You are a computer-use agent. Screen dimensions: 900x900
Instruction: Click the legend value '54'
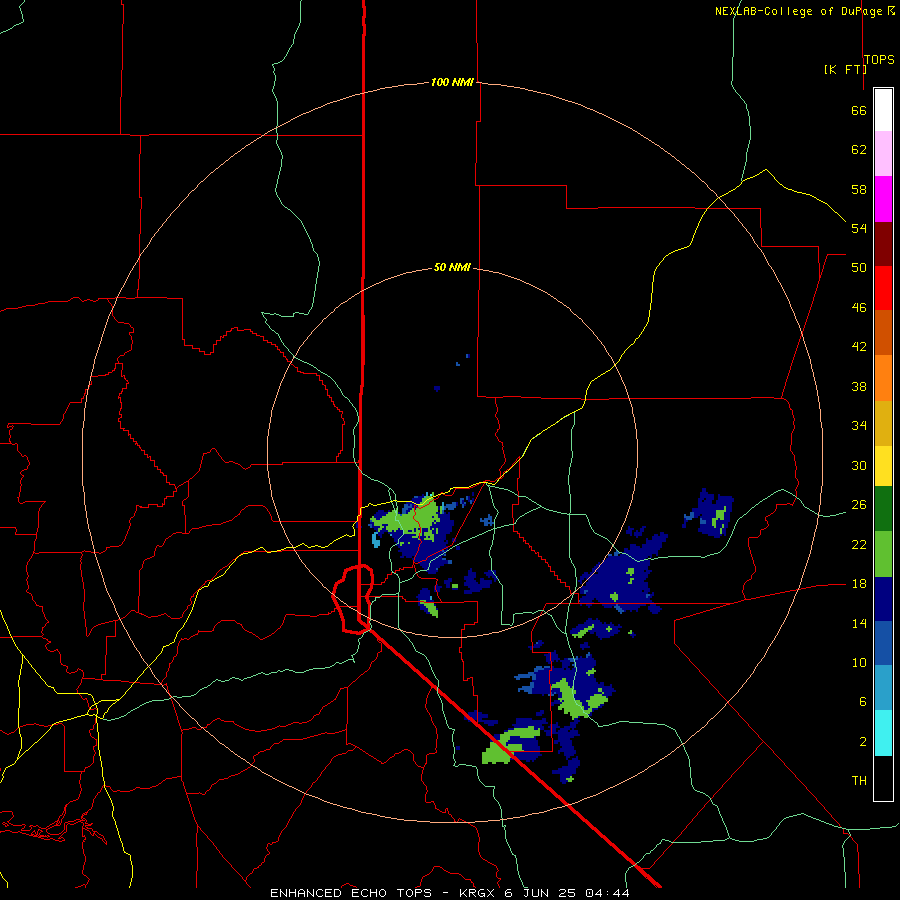coord(859,228)
